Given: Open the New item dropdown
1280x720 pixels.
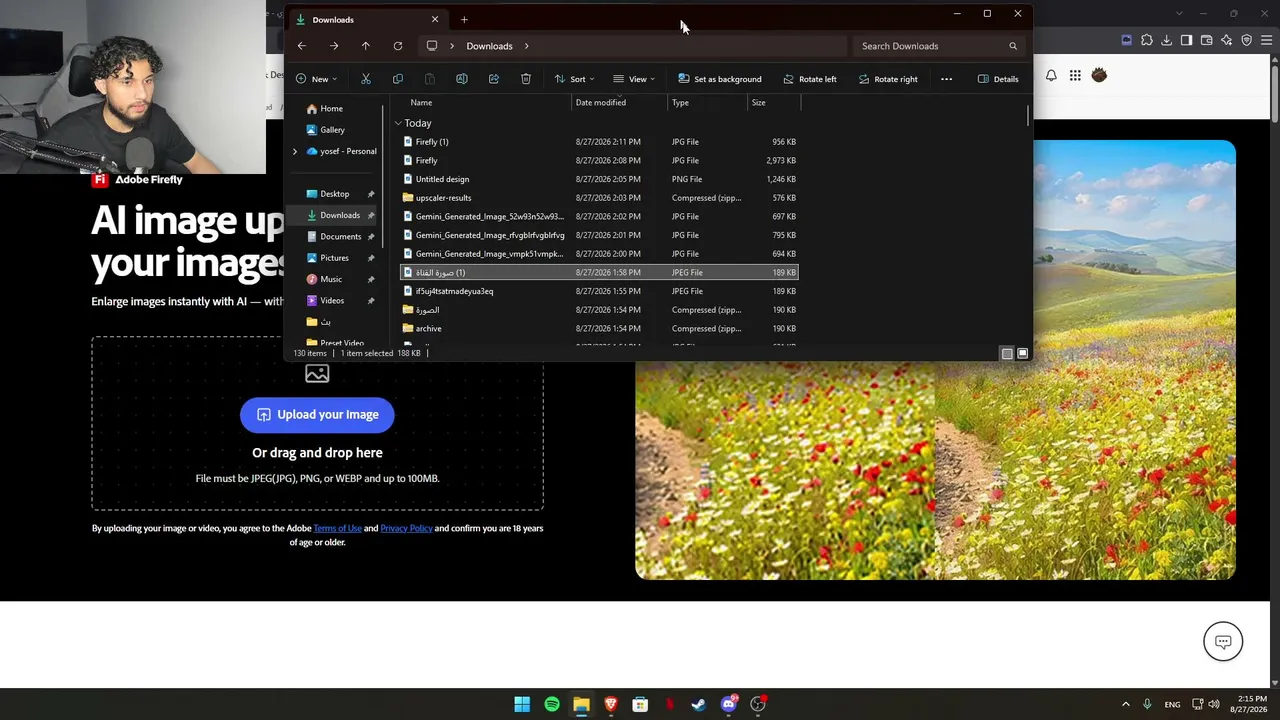Looking at the screenshot, I should [x=316, y=79].
